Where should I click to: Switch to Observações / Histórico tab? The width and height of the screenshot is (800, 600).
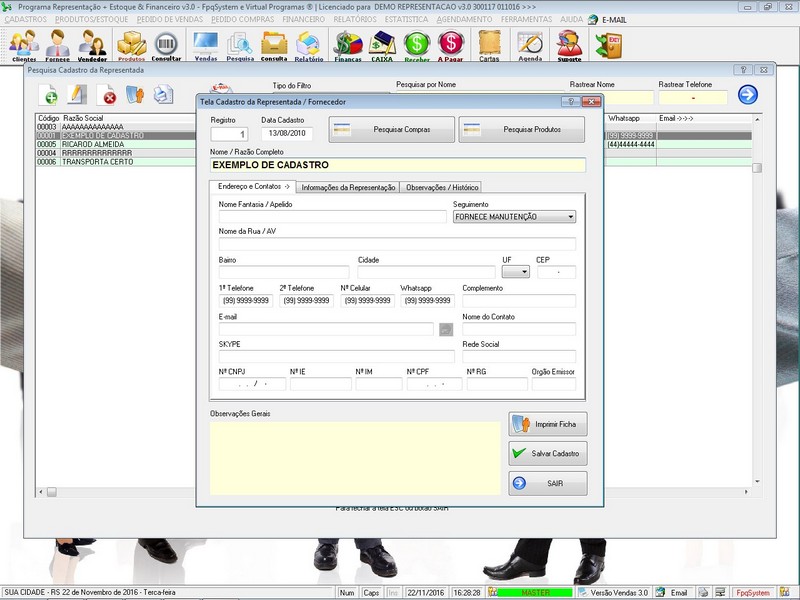coord(442,187)
